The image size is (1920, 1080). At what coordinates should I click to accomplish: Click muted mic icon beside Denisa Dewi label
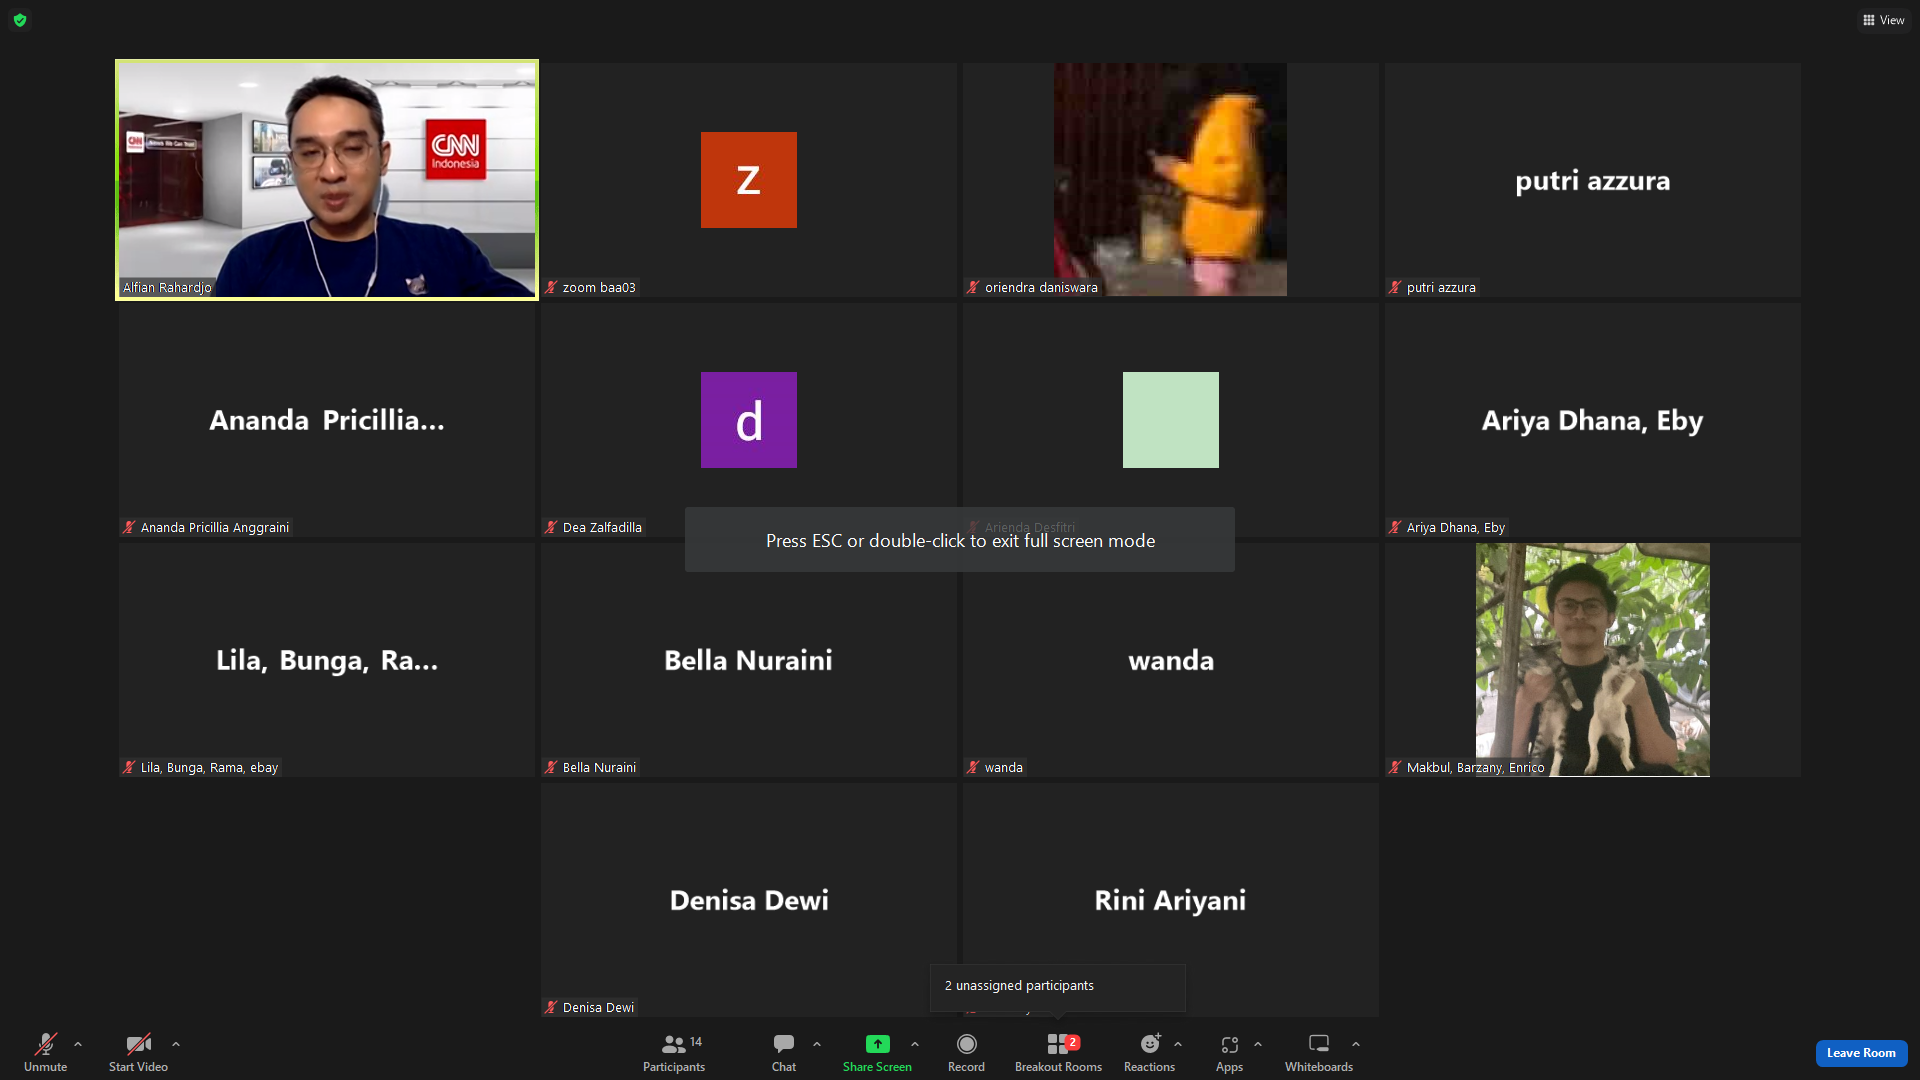pyautogui.click(x=551, y=1008)
